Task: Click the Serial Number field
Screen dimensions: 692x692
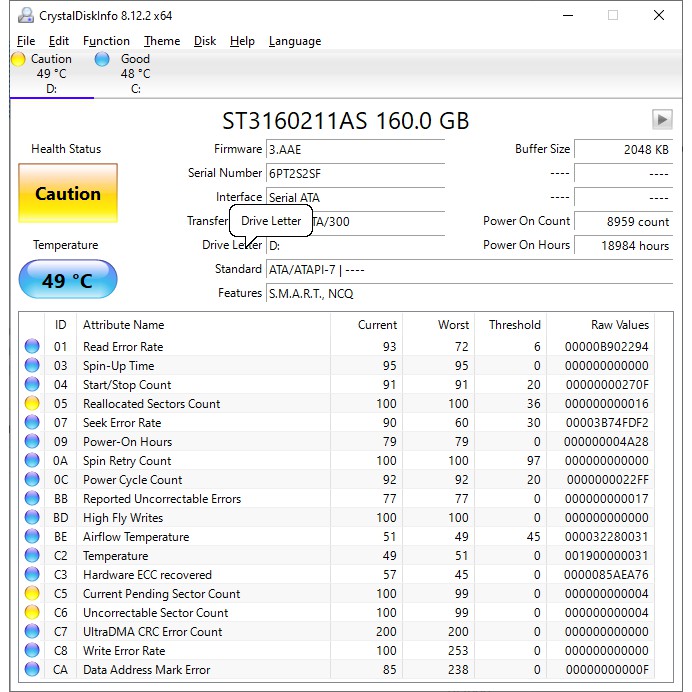Action: (354, 173)
